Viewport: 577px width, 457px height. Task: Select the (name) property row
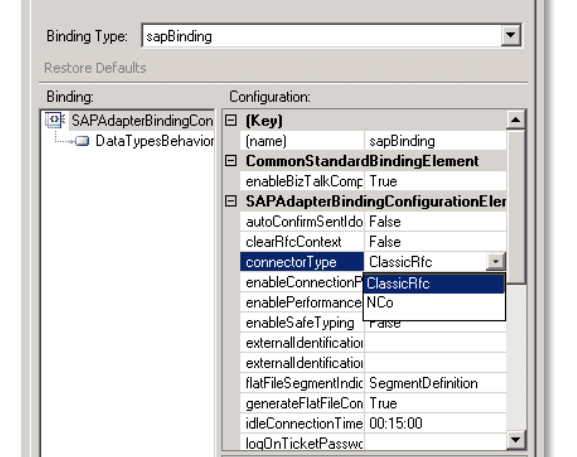click(373, 141)
